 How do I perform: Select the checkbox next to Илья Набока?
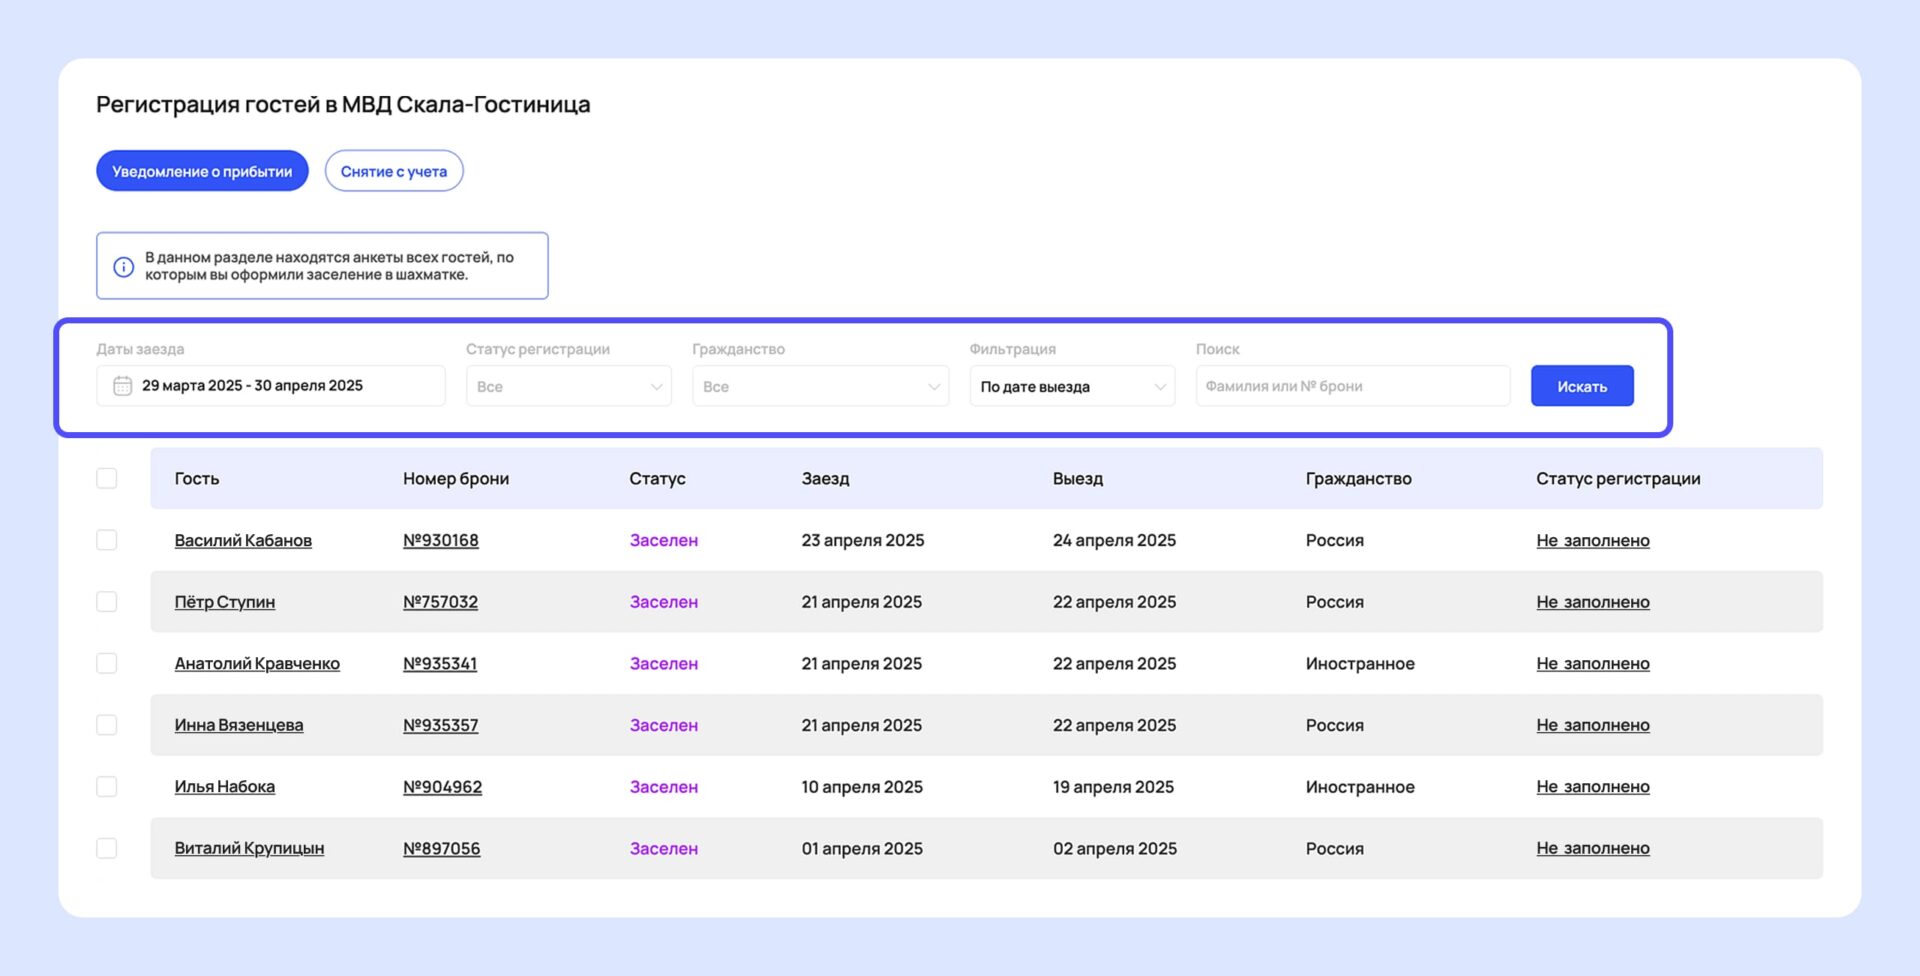pyautogui.click(x=107, y=787)
